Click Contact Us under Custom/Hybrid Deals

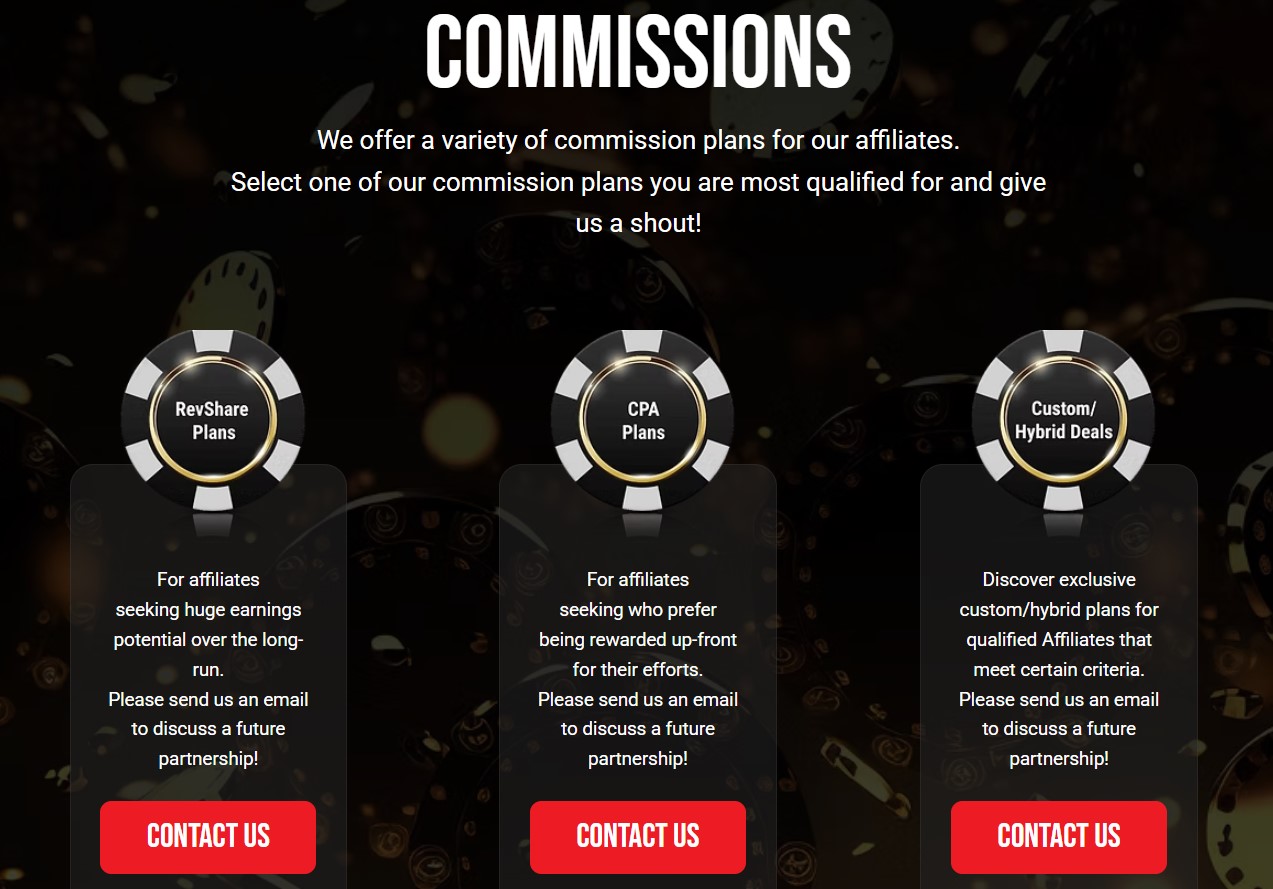tap(1059, 837)
